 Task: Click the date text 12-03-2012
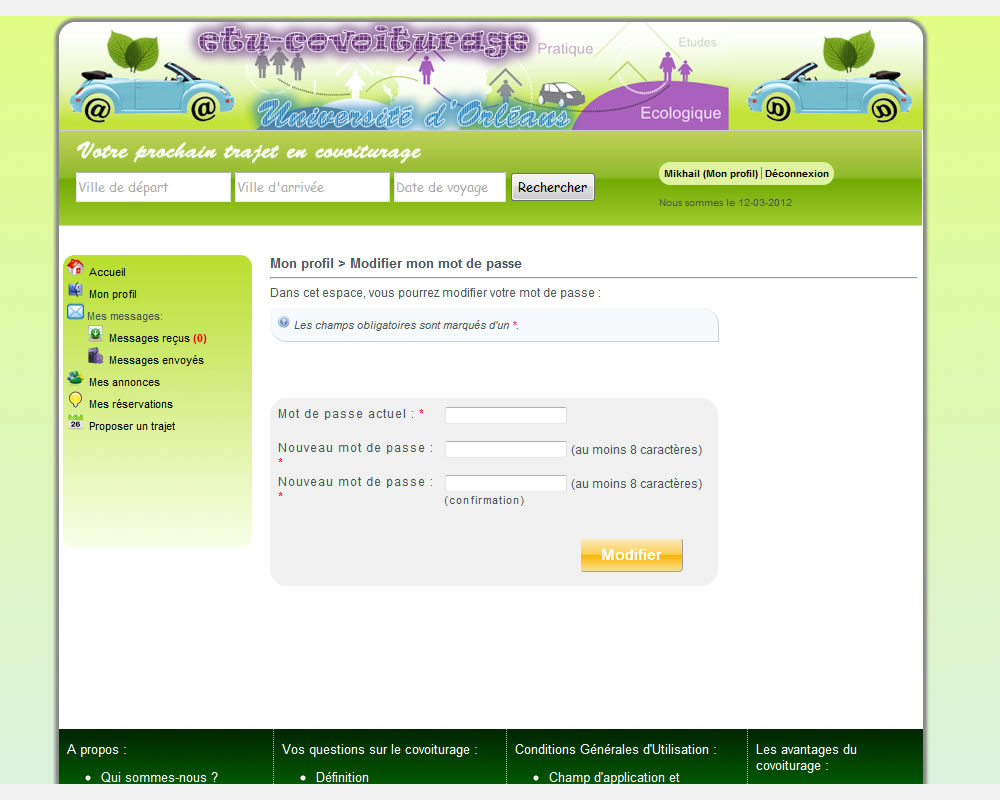coord(765,203)
